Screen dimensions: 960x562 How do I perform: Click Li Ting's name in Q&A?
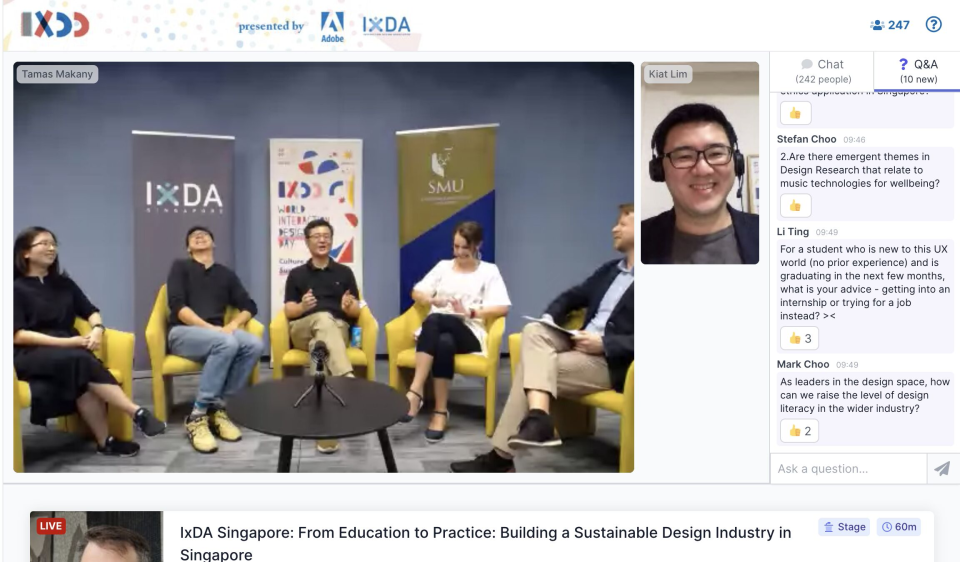pos(793,231)
